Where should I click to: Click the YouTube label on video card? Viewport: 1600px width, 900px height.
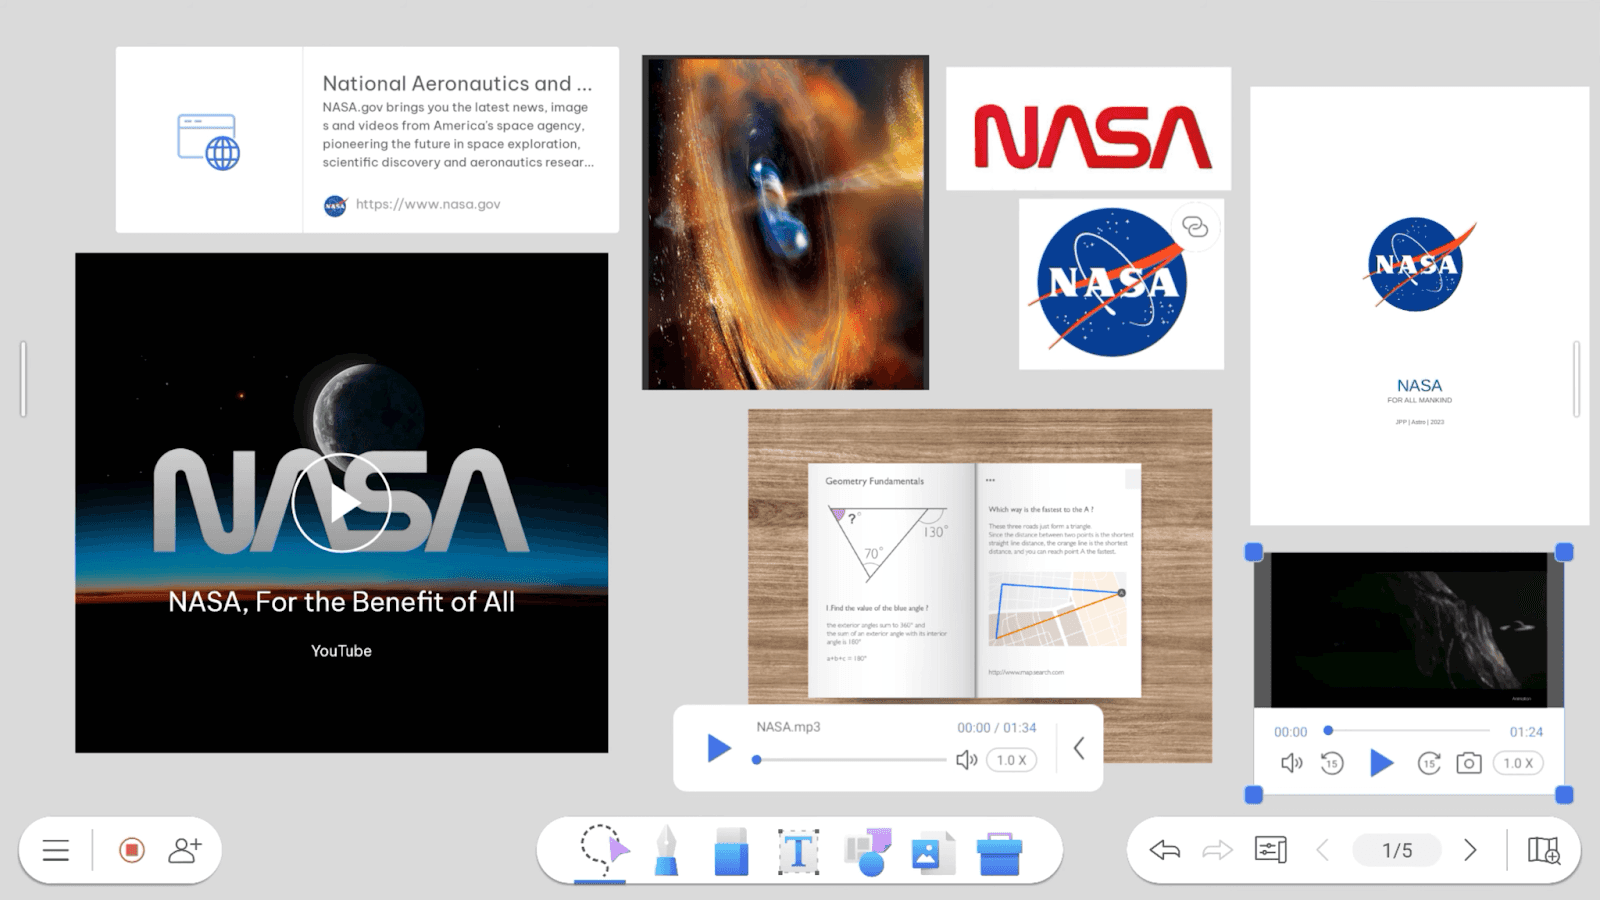[341, 651]
